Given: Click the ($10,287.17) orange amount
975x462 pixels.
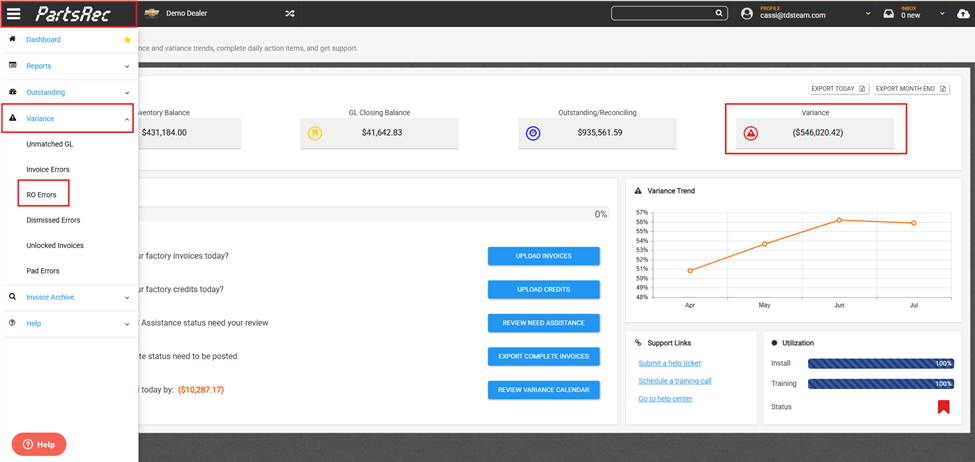Looking at the screenshot, I should tap(201, 390).
